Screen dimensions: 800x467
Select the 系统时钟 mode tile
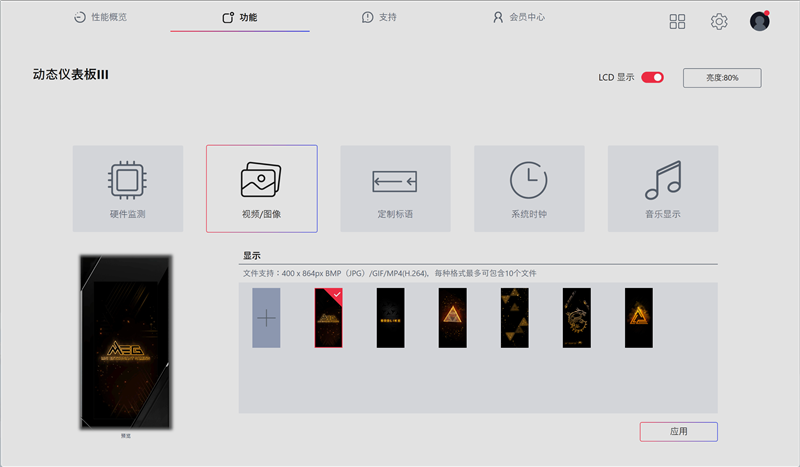point(529,189)
